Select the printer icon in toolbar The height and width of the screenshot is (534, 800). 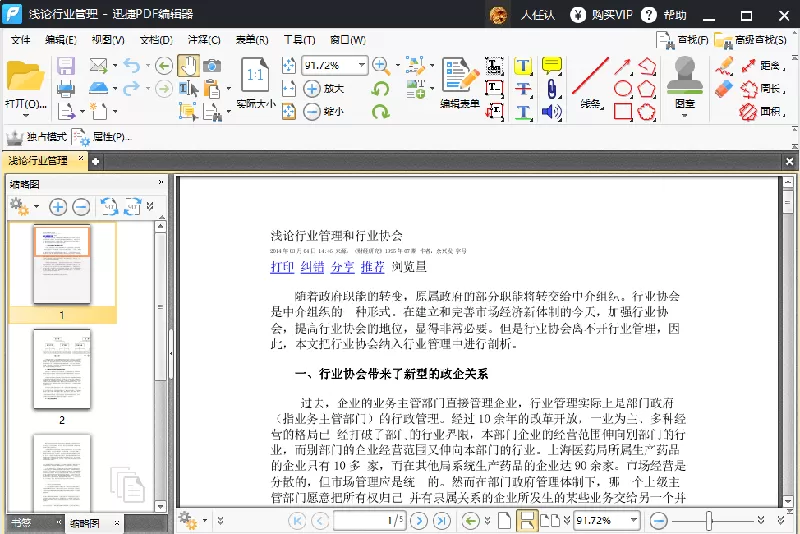click(66, 89)
